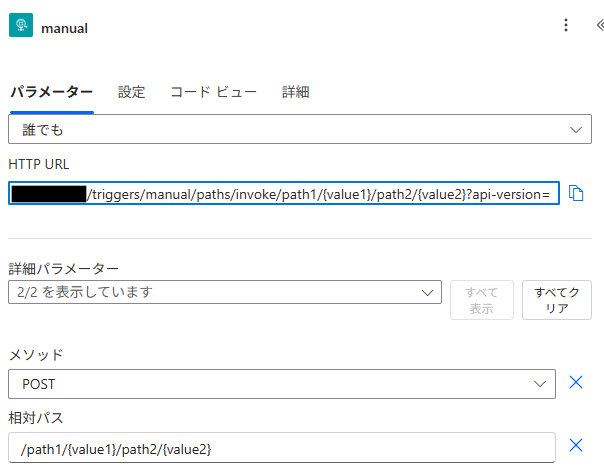Switch to the パラメーター tab
604x470 pixels.
(x=52, y=92)
